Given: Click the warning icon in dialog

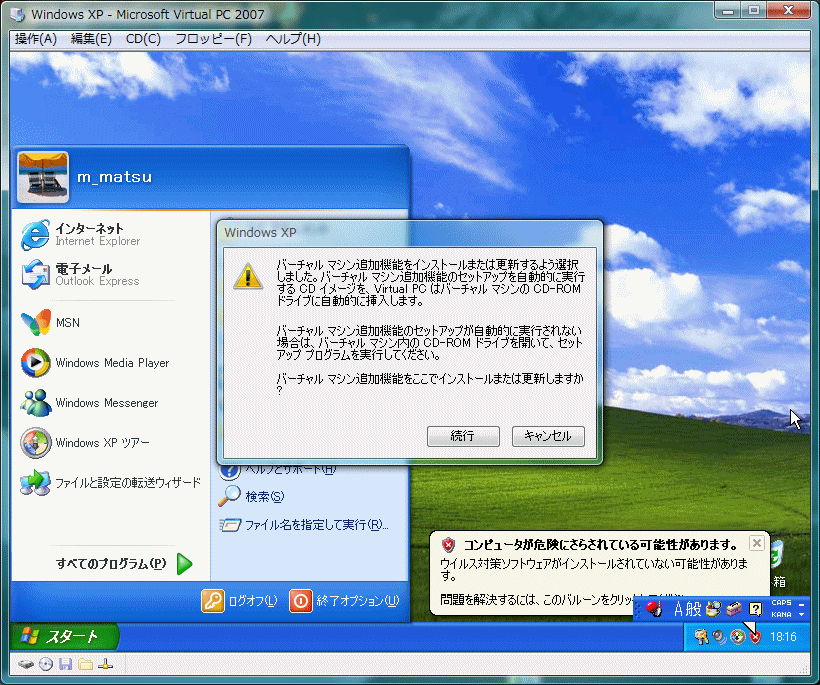Looking at the screenshot, I should click(x=248, y=276).
